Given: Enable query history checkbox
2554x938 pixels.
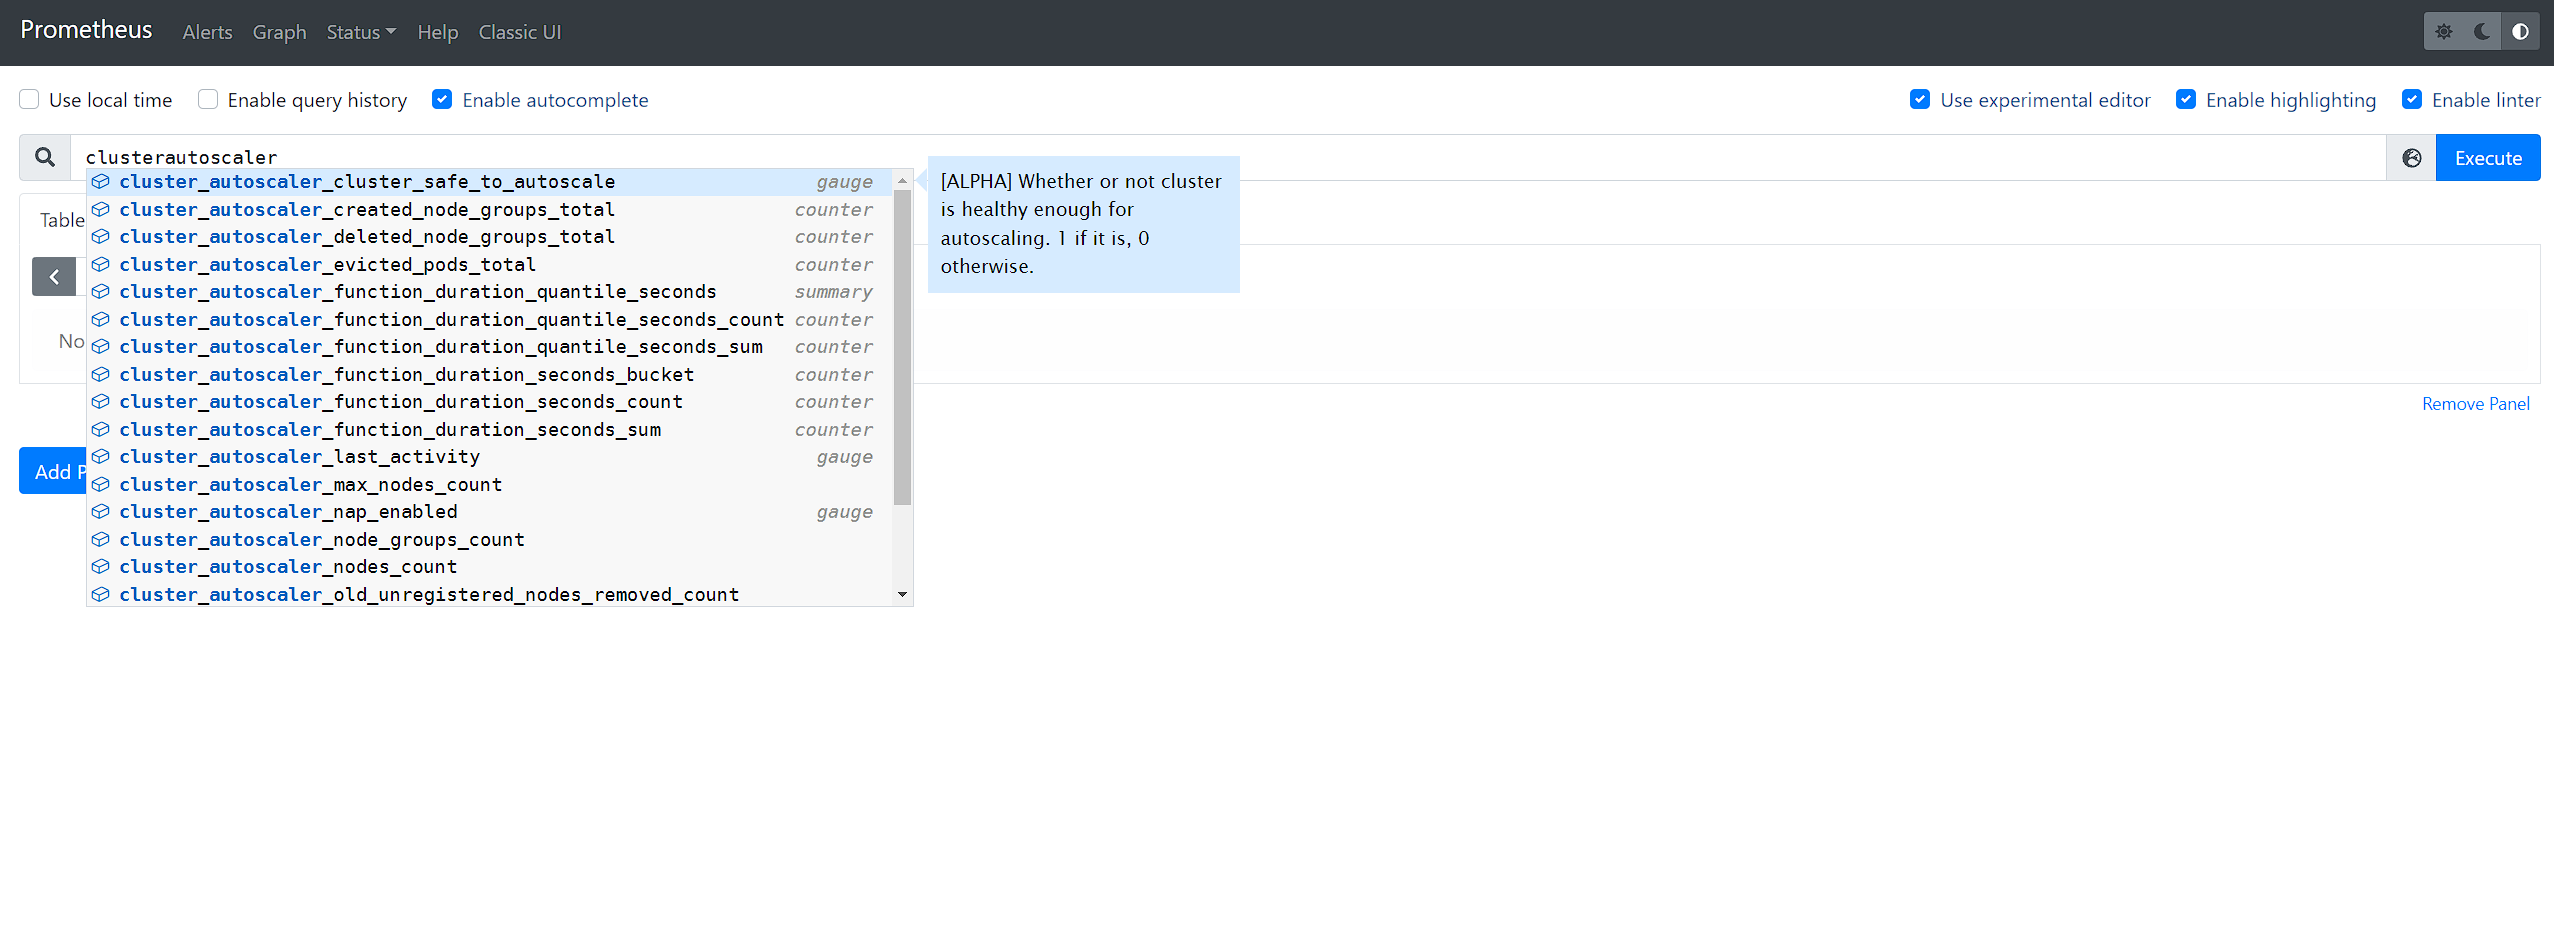Looking at the screenshot, I should [x=208, y=99].
